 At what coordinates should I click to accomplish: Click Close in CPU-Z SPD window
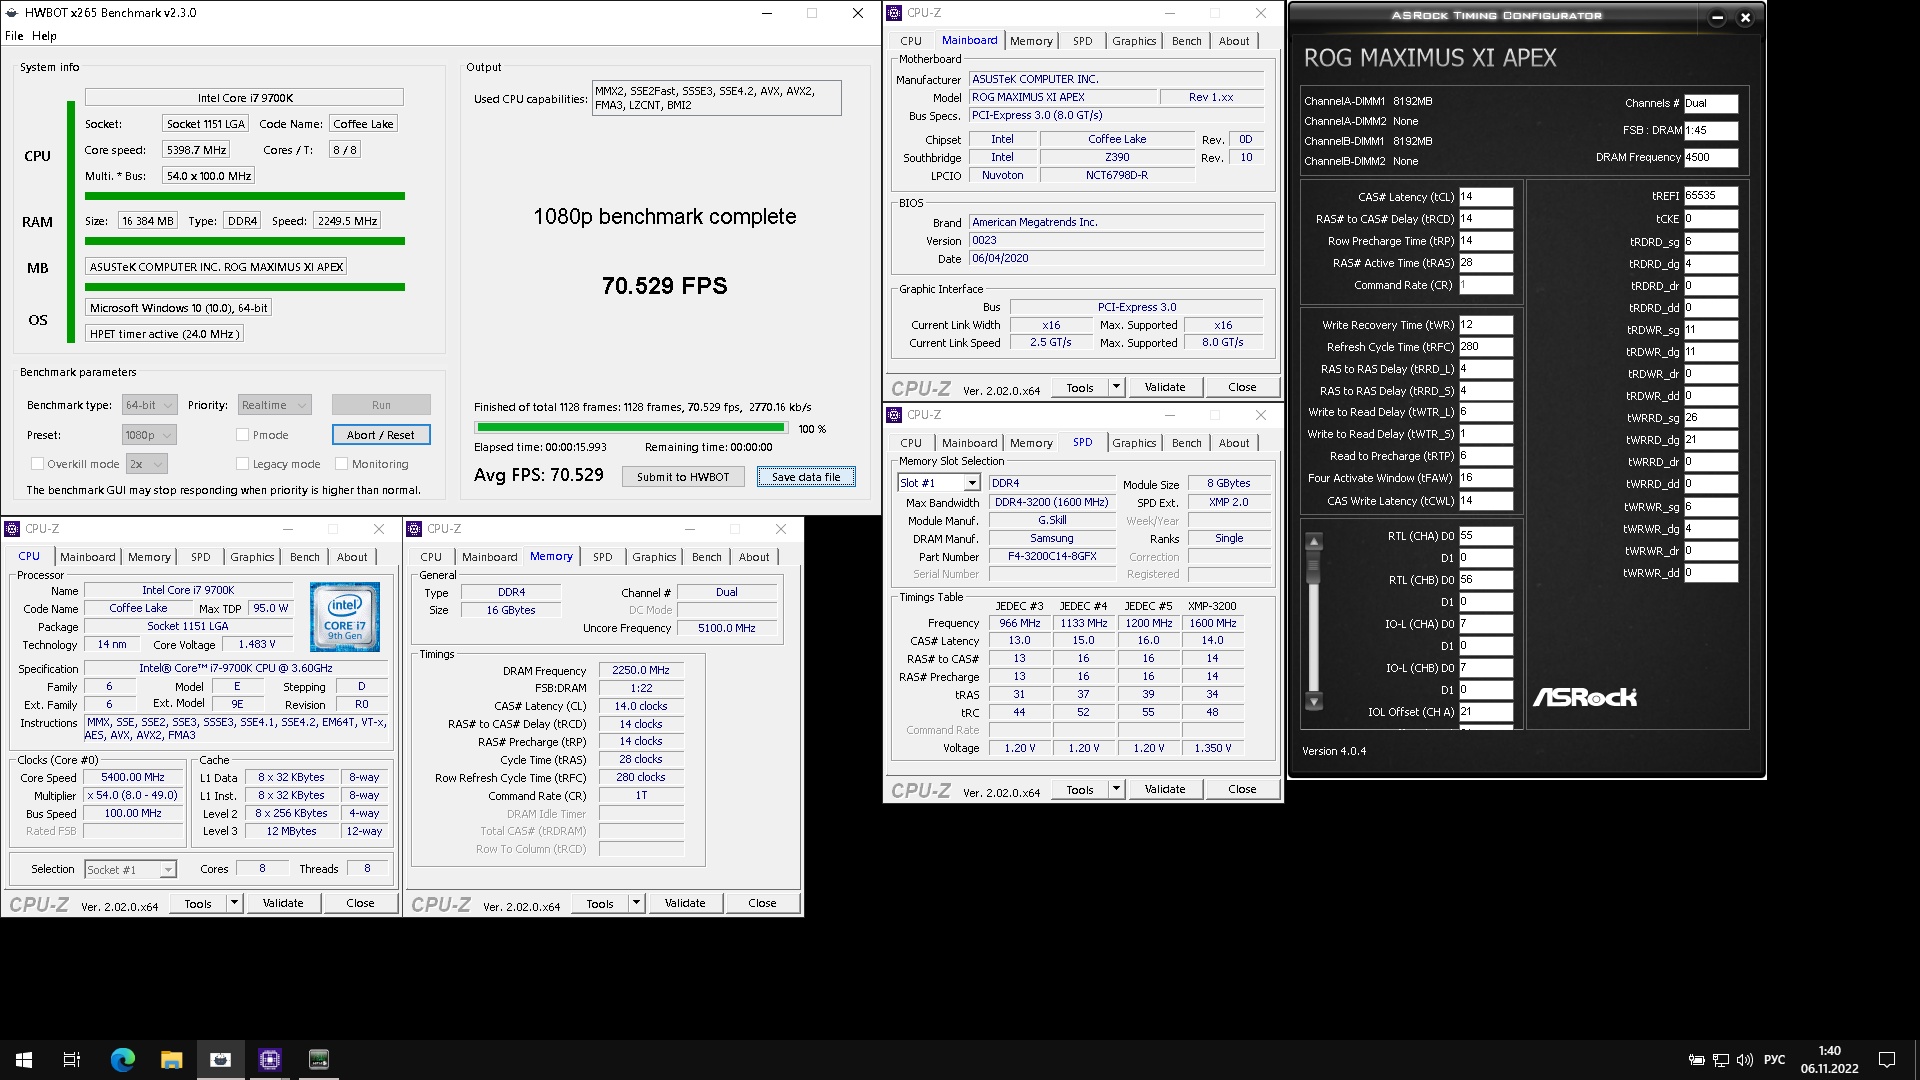point(1242,789)
